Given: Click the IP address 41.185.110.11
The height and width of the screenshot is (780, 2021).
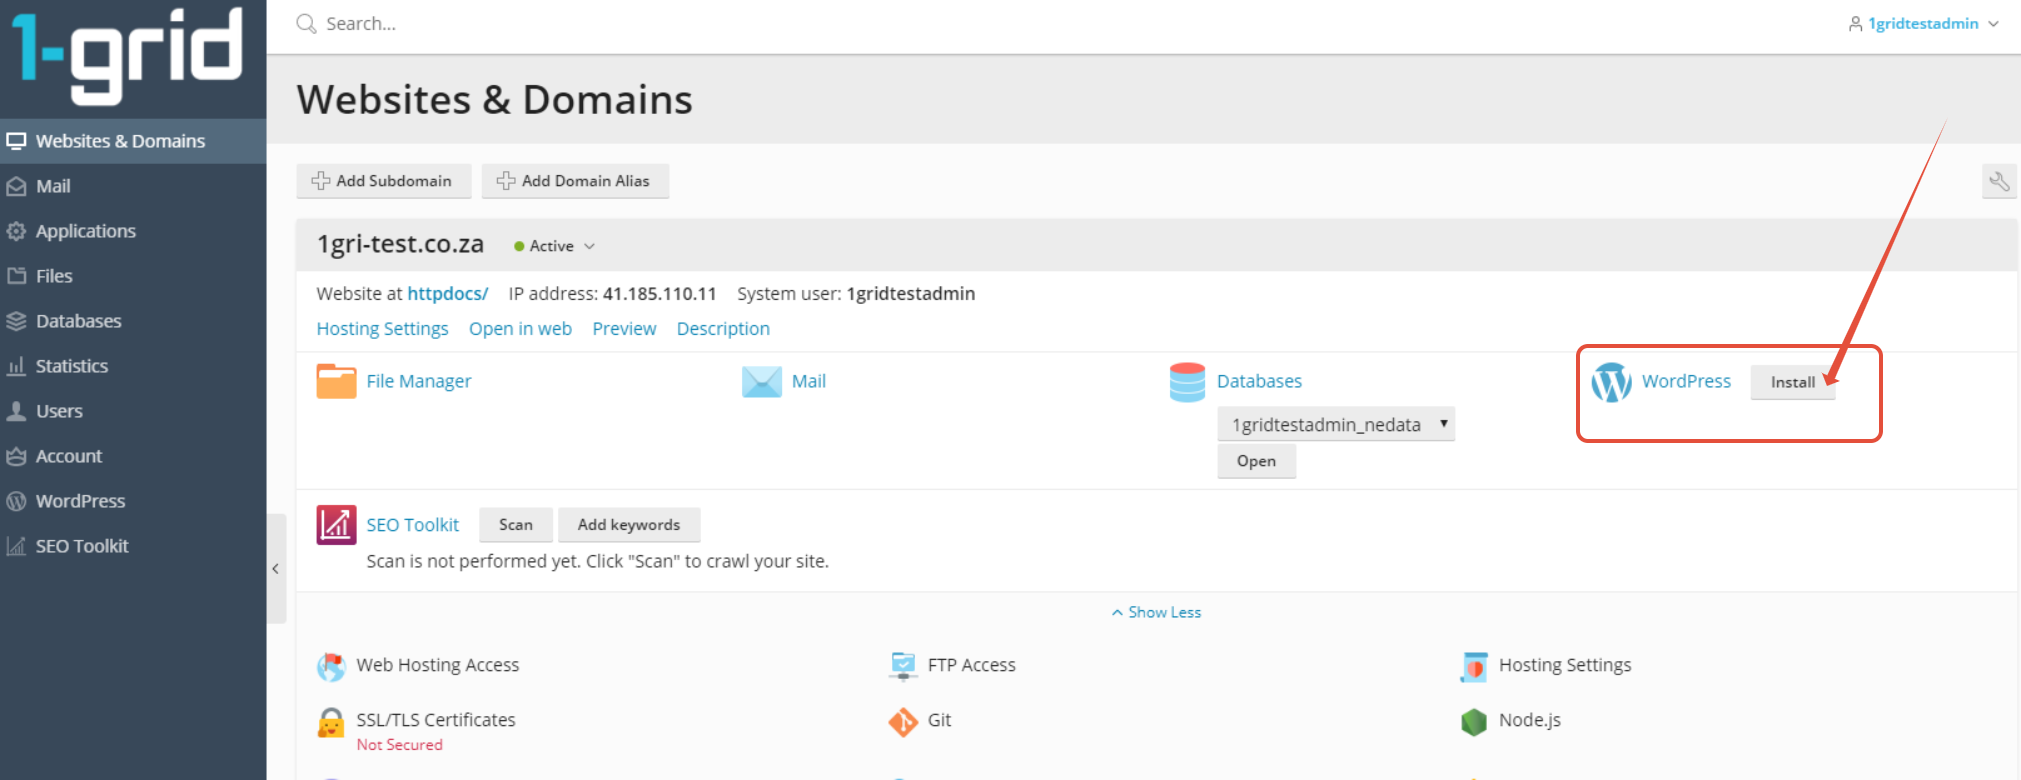Looking at the screenshot, I should click(659, 294).
